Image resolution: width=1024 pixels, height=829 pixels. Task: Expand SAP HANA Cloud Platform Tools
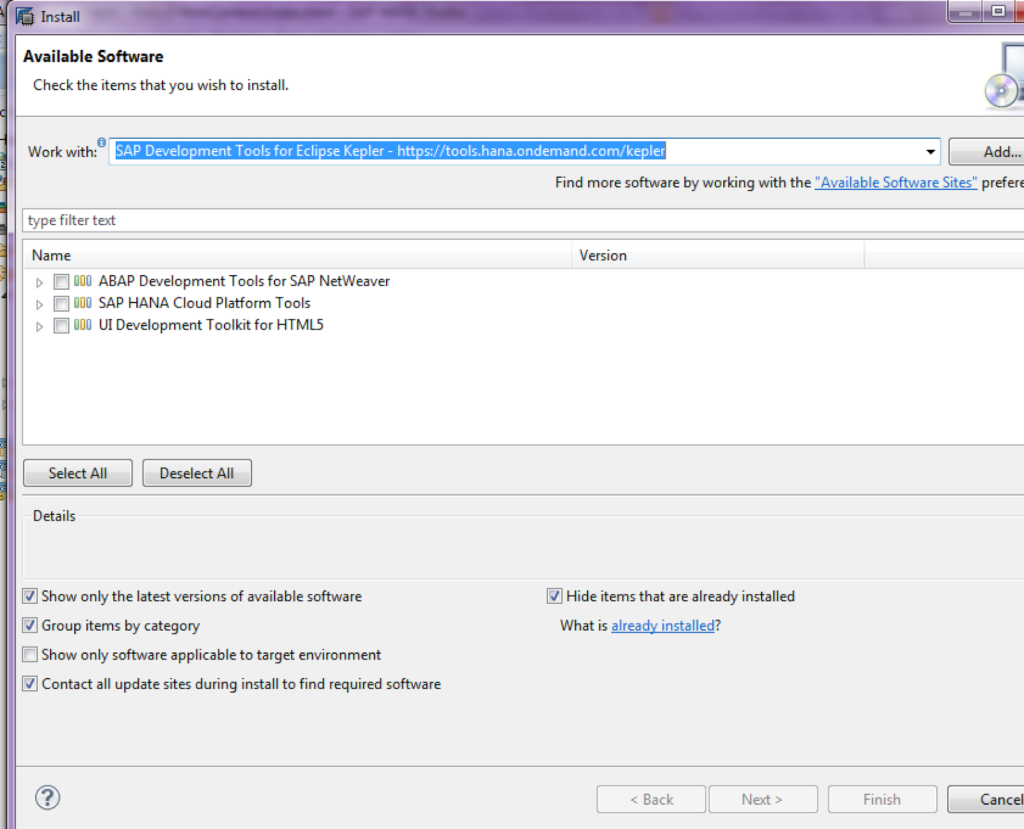click(40, 304)
